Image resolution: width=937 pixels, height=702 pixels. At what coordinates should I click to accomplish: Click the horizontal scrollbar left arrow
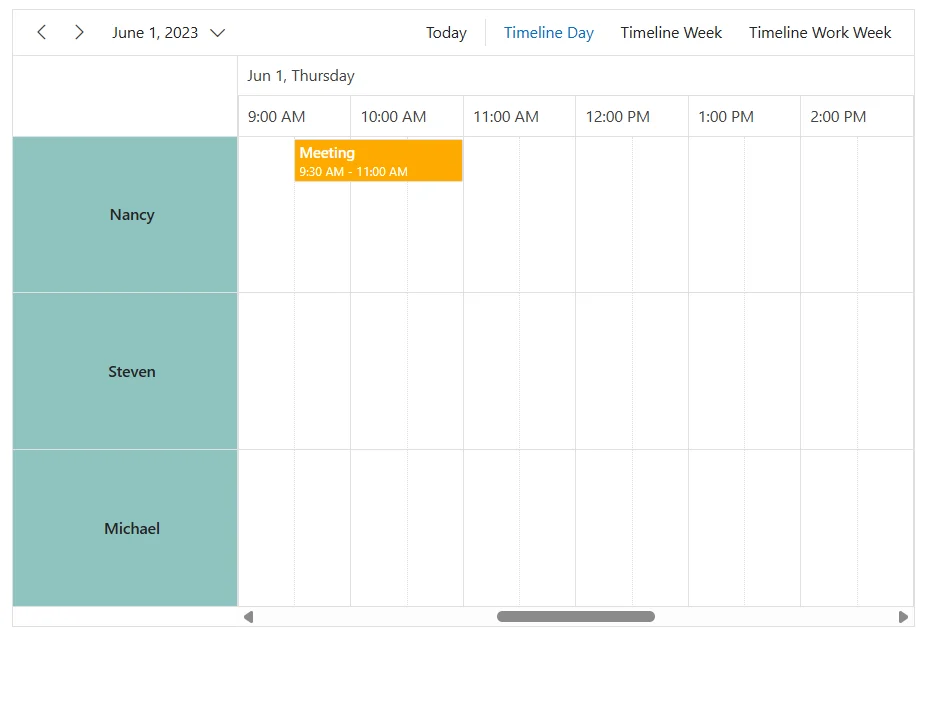point(249,617)
